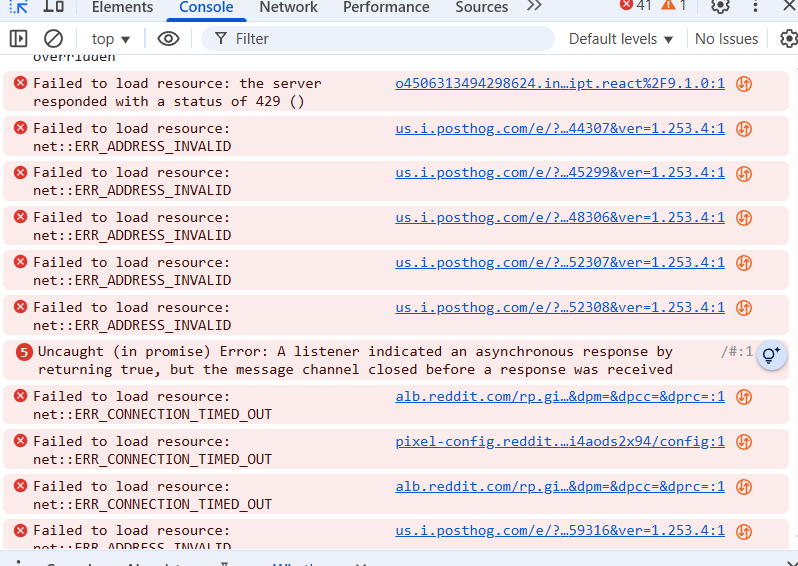Click orange icon on the pixel-config.reddit row

pos(744,442)
